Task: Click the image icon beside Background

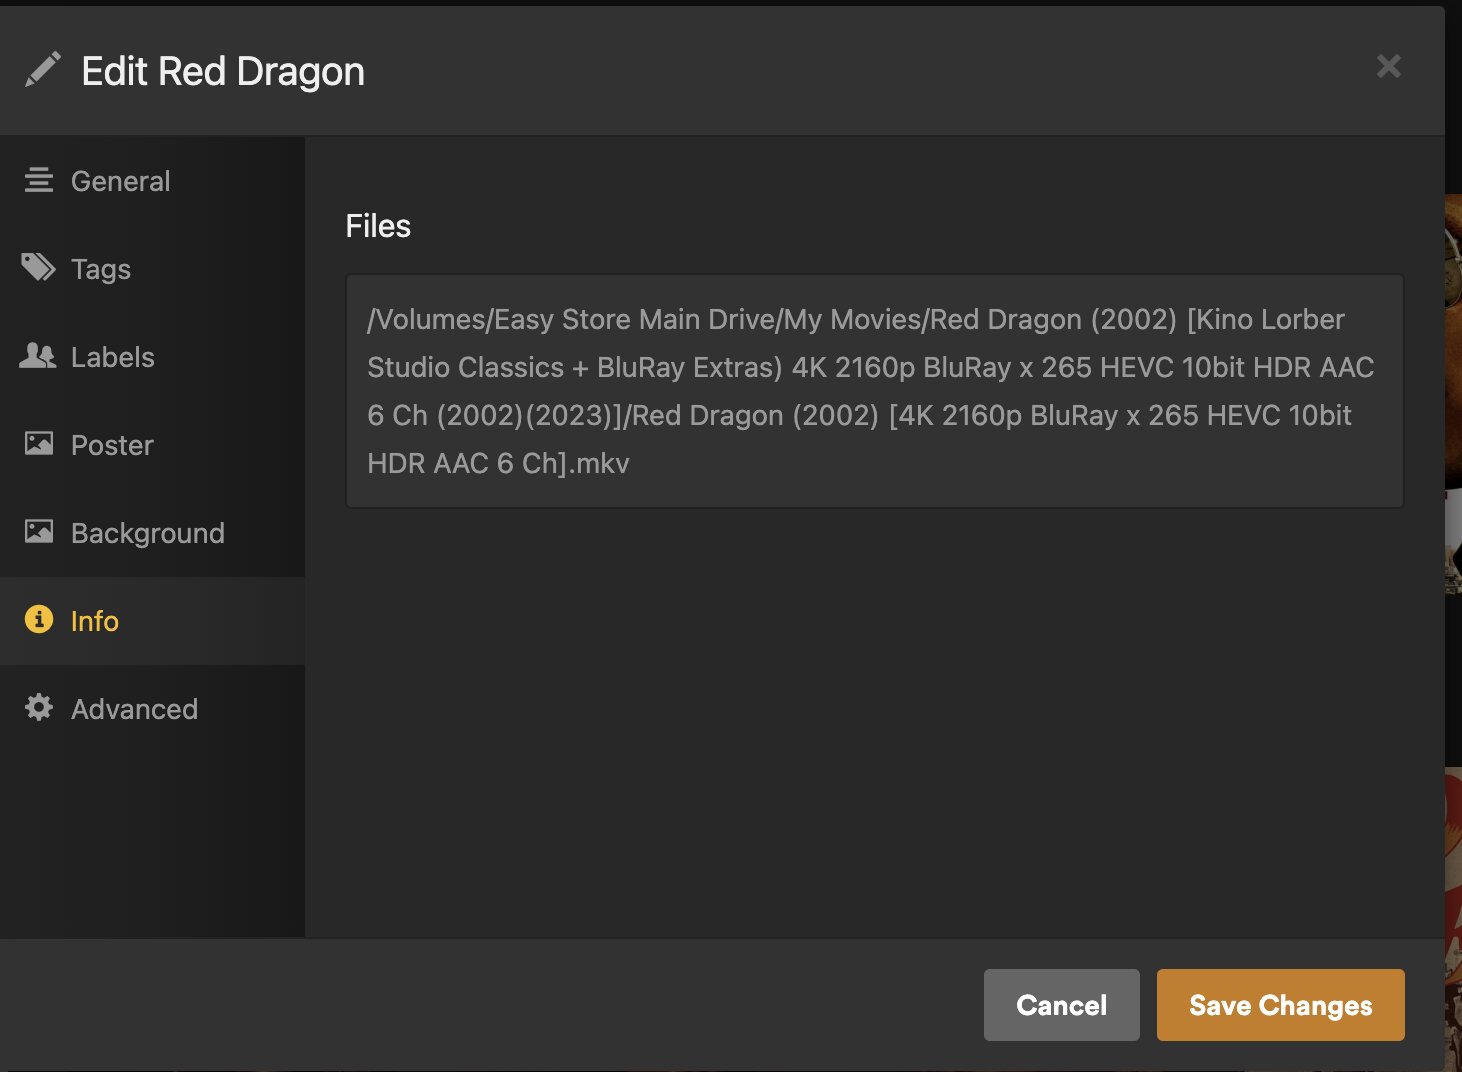Action: point(38,532)
